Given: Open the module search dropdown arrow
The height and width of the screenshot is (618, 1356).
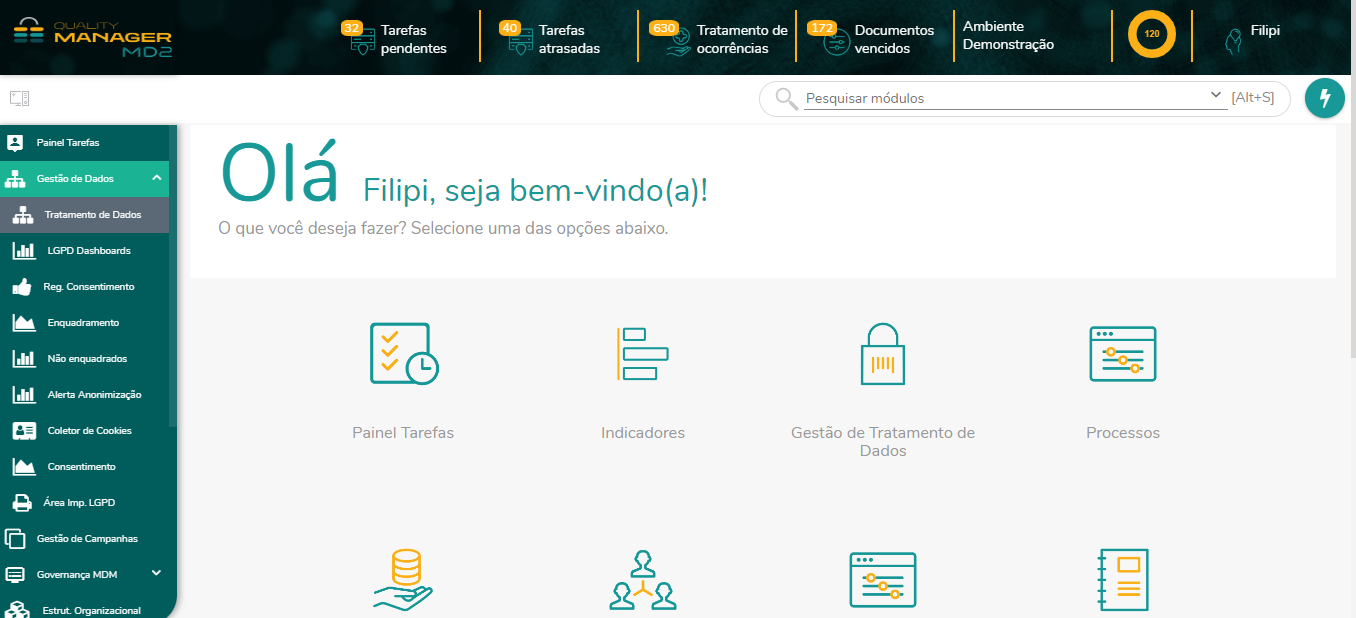Looking at the screenshot, I should tap(1215, 96).
